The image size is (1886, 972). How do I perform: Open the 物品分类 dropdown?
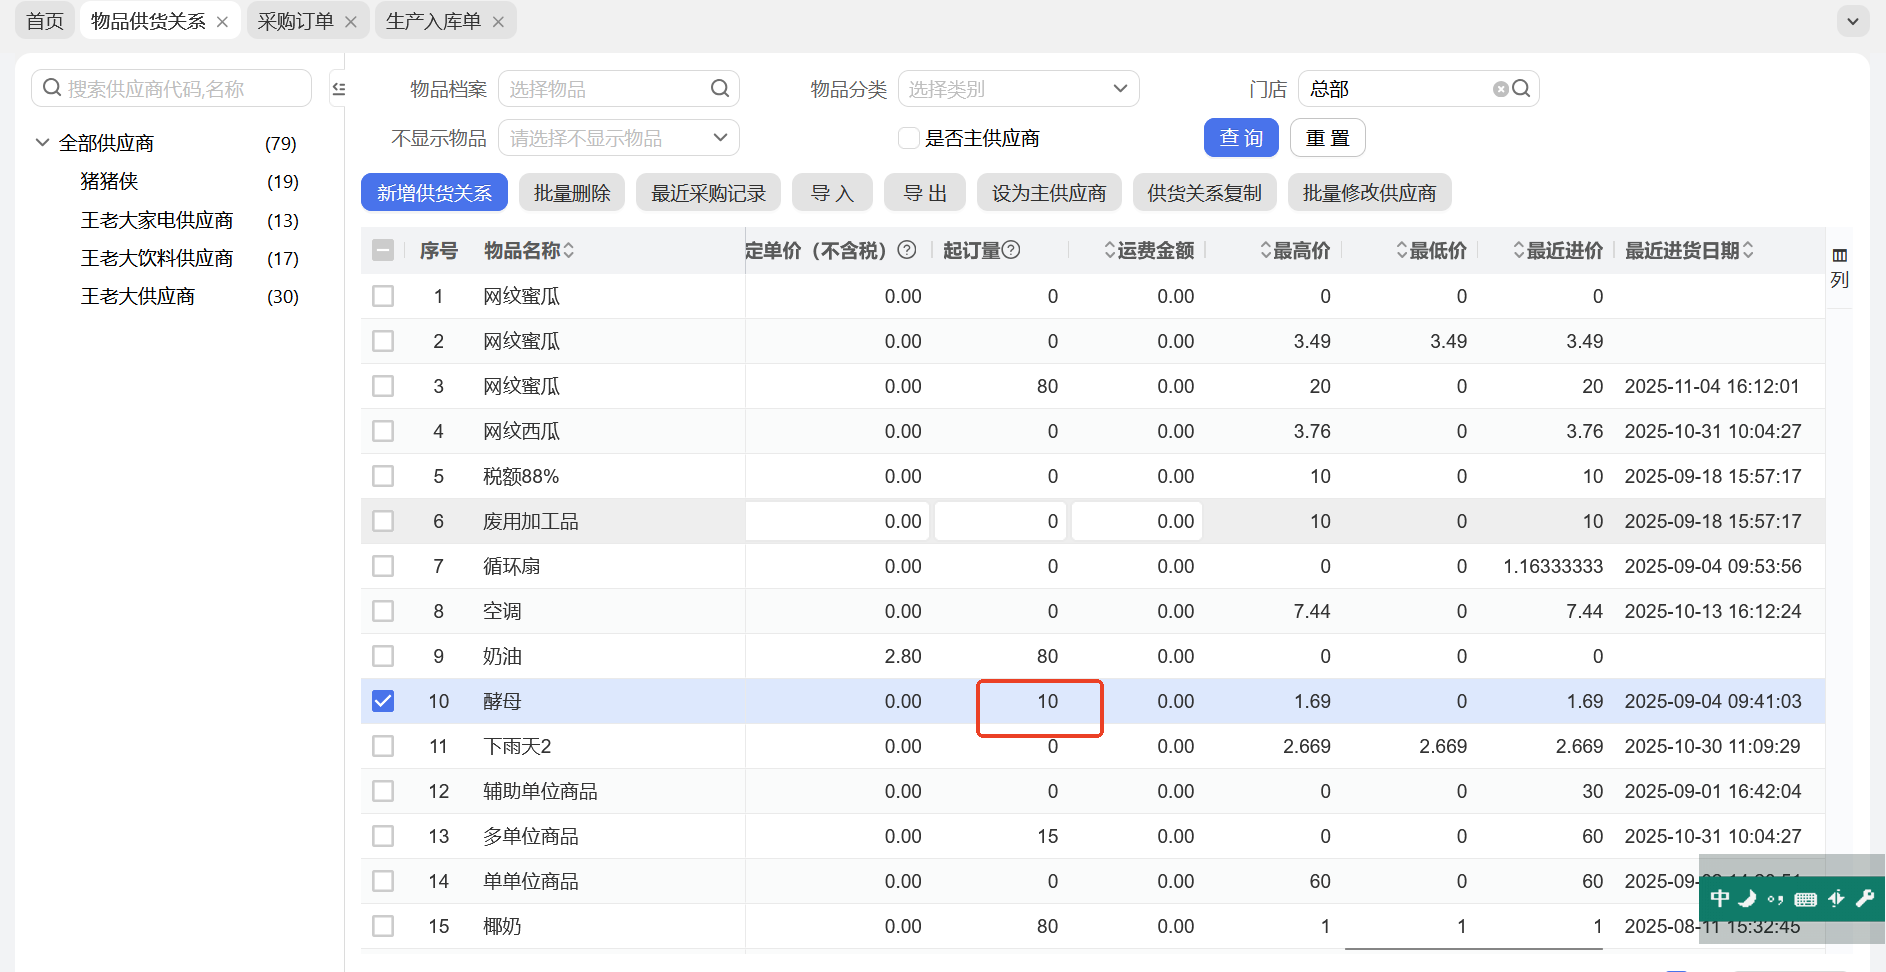1018,89
